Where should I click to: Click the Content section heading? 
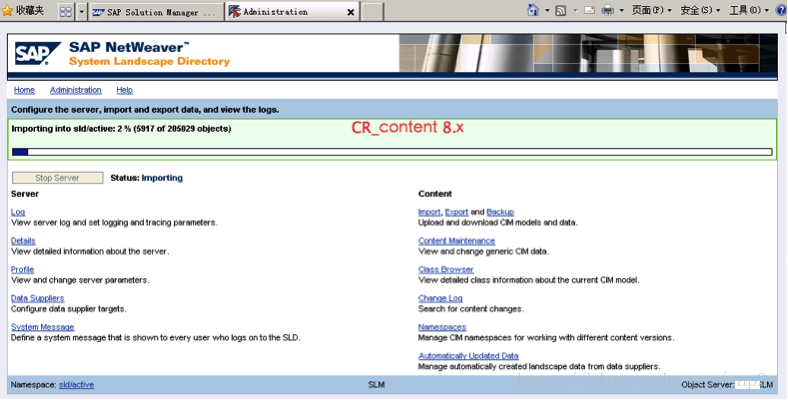435,193
